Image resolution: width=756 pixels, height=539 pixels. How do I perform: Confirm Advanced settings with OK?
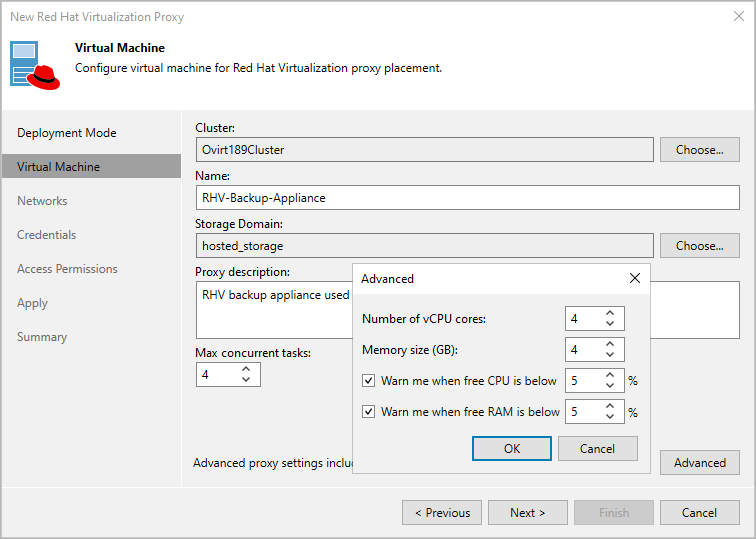tap(512, 448)
